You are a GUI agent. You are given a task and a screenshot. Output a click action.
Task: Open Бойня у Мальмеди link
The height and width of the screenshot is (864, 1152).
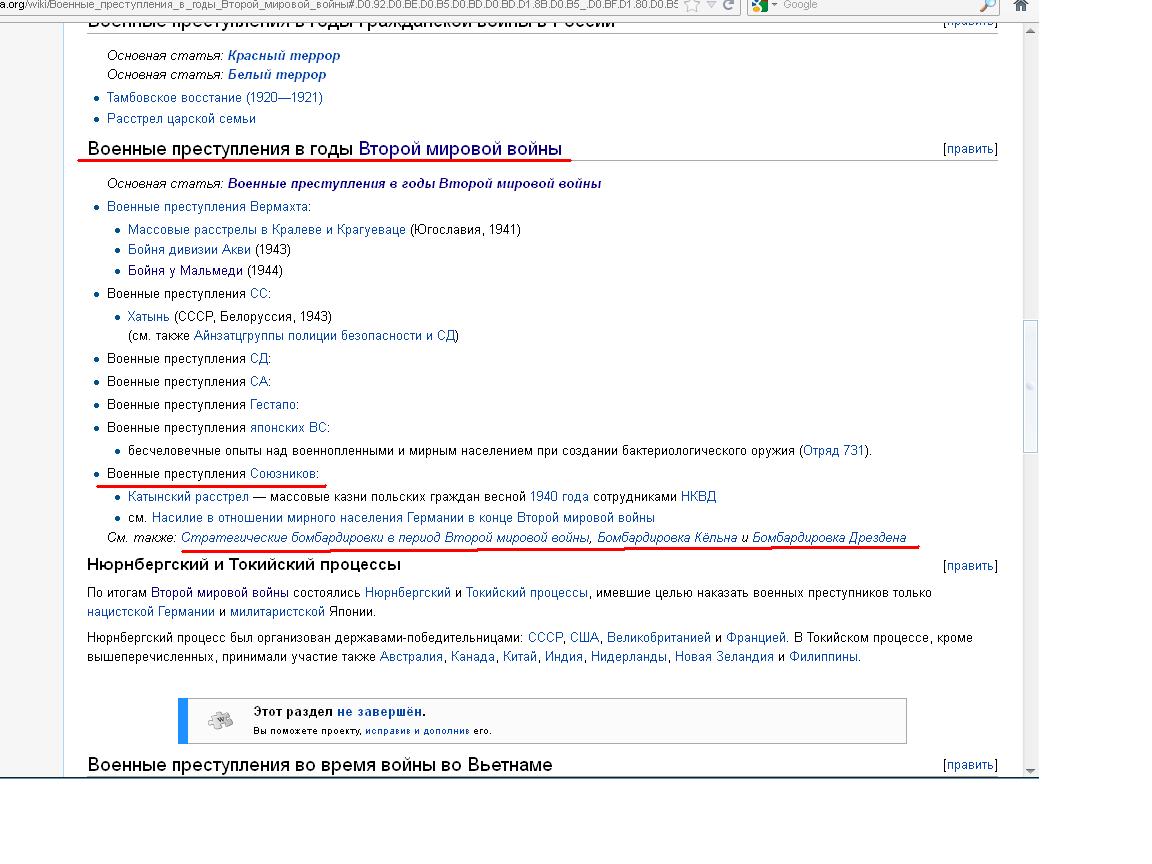coord(185,270)
